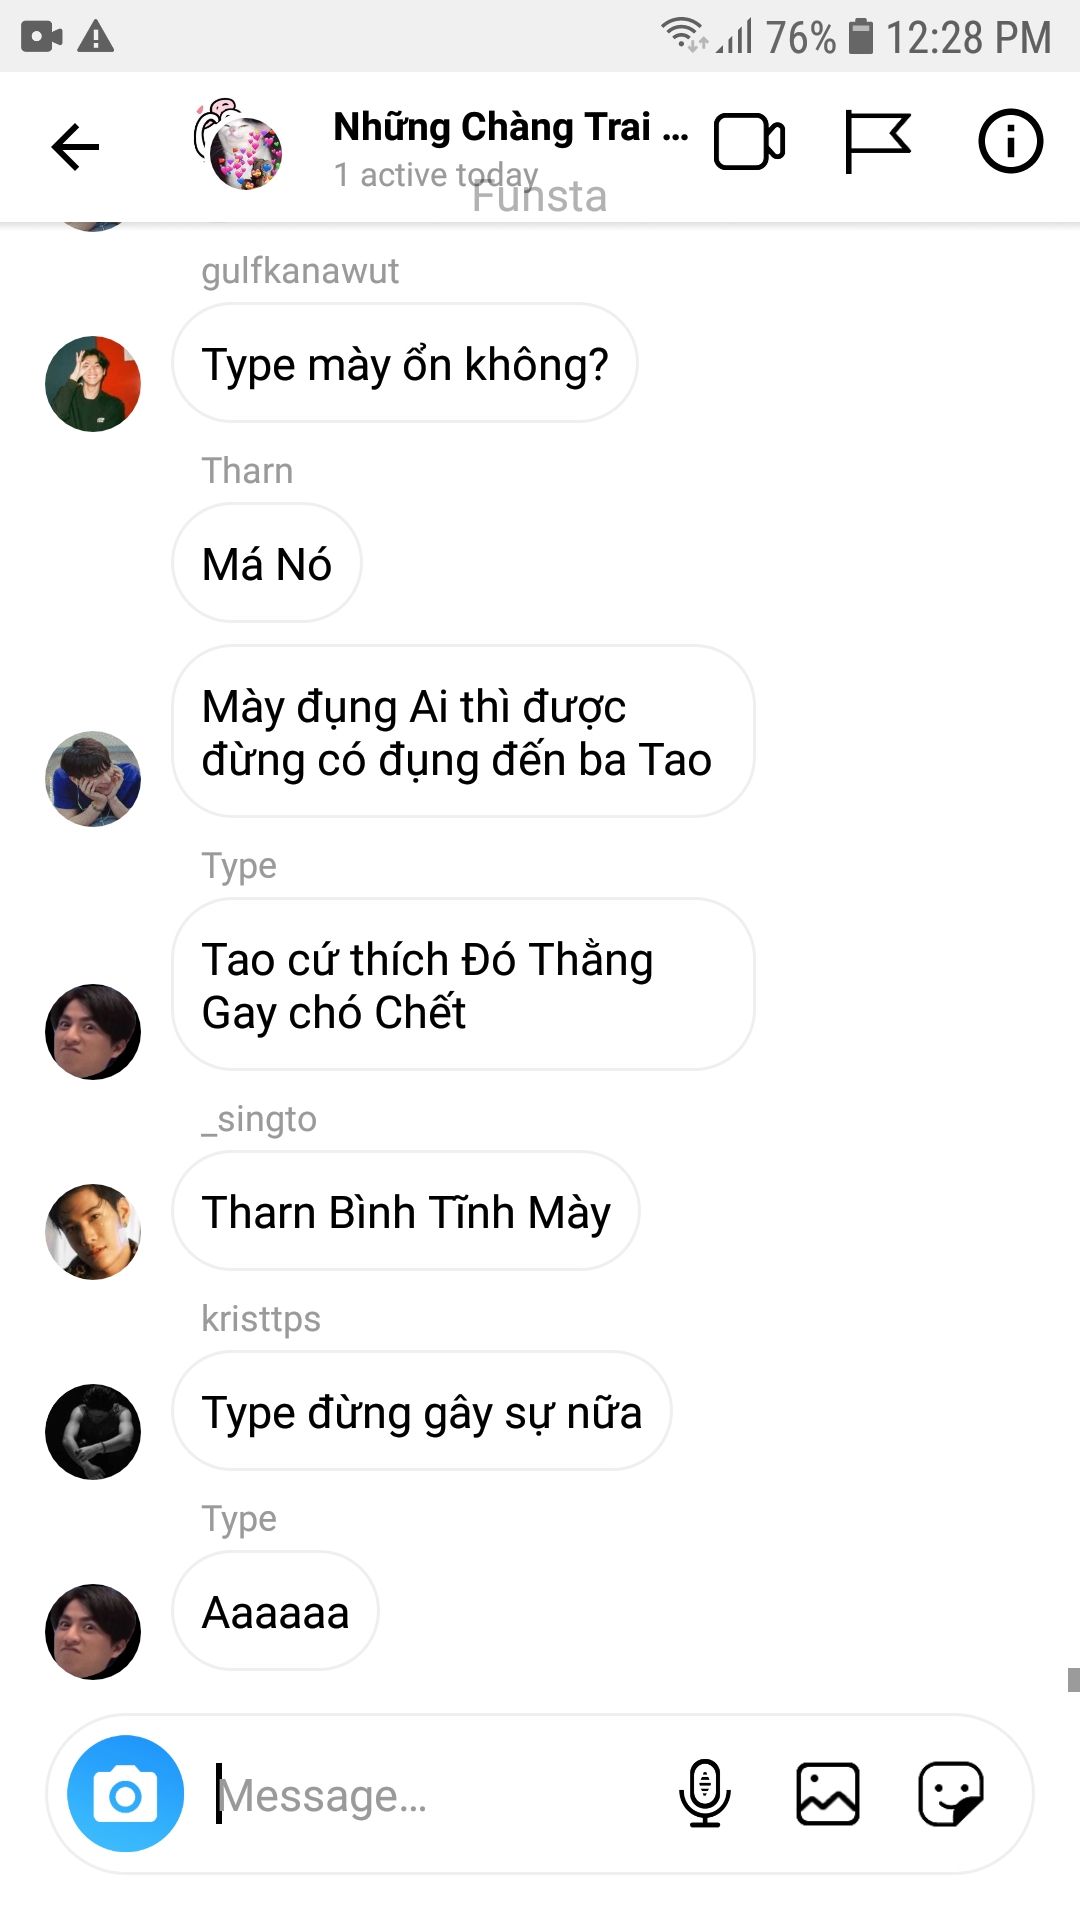Image resolution: width=1080 pixels, height=1920 pixels.
Task: Open camera with the blue camera button
Action: click(126, 1793)
